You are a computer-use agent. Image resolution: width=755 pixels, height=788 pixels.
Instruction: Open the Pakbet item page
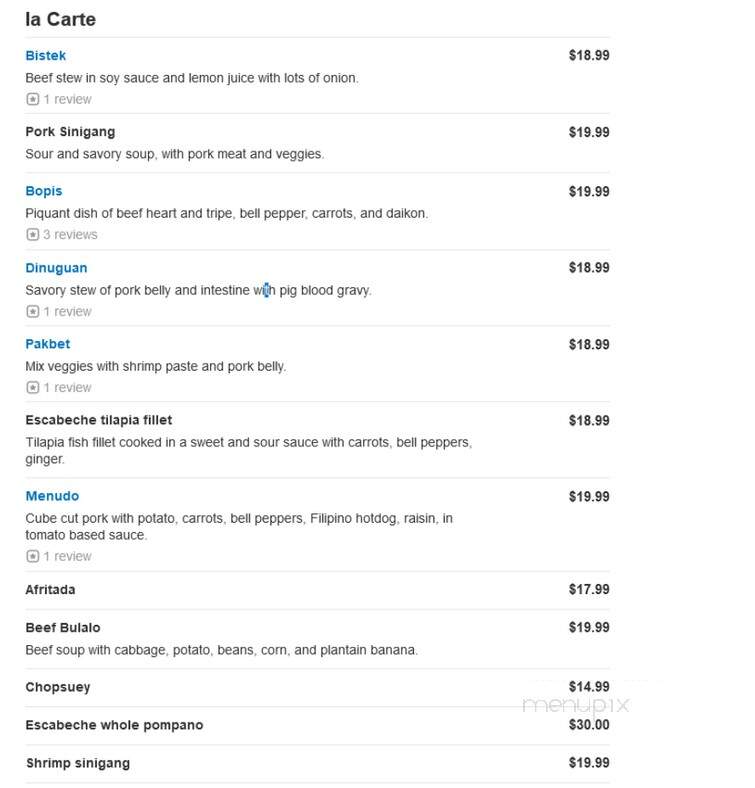(48, 344)
